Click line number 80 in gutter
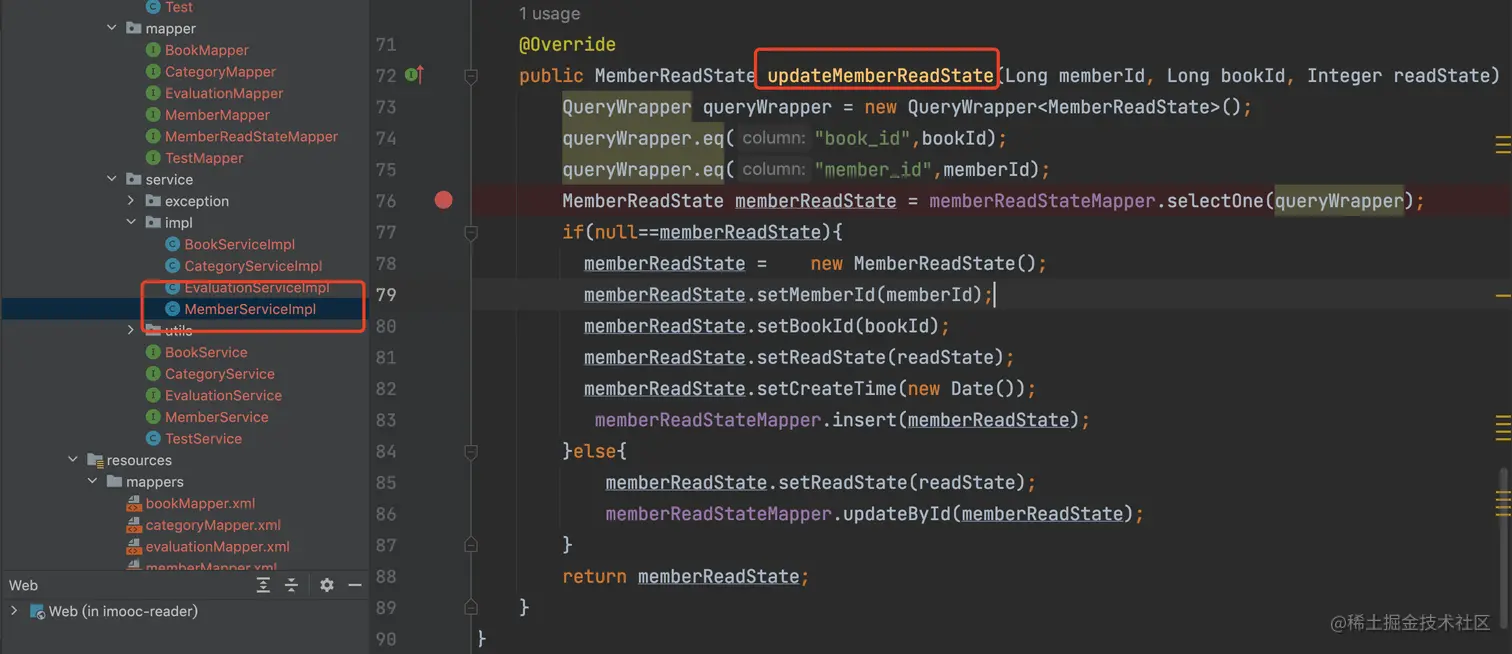This screenshot has height=654, width=1512. tap(386, 326)
